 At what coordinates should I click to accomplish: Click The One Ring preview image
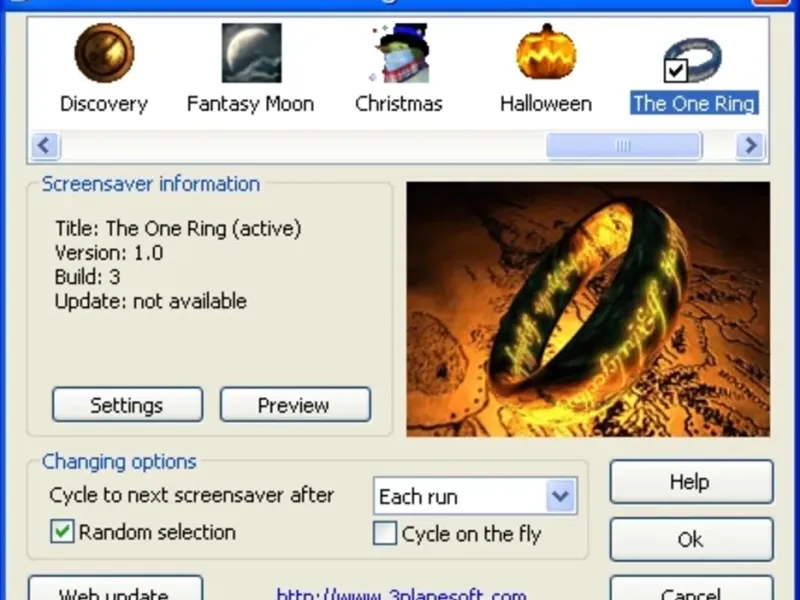pyautogui.click(x=588, y=309)
